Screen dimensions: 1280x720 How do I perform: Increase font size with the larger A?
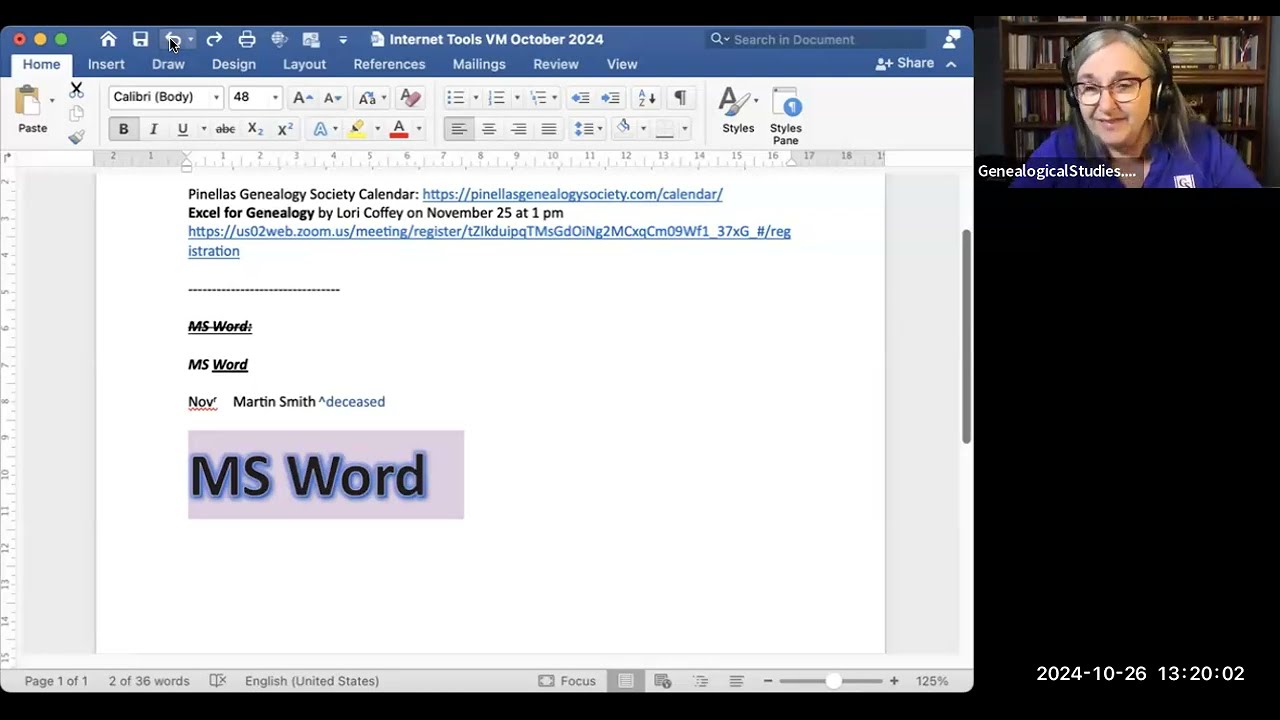point(303,97)
